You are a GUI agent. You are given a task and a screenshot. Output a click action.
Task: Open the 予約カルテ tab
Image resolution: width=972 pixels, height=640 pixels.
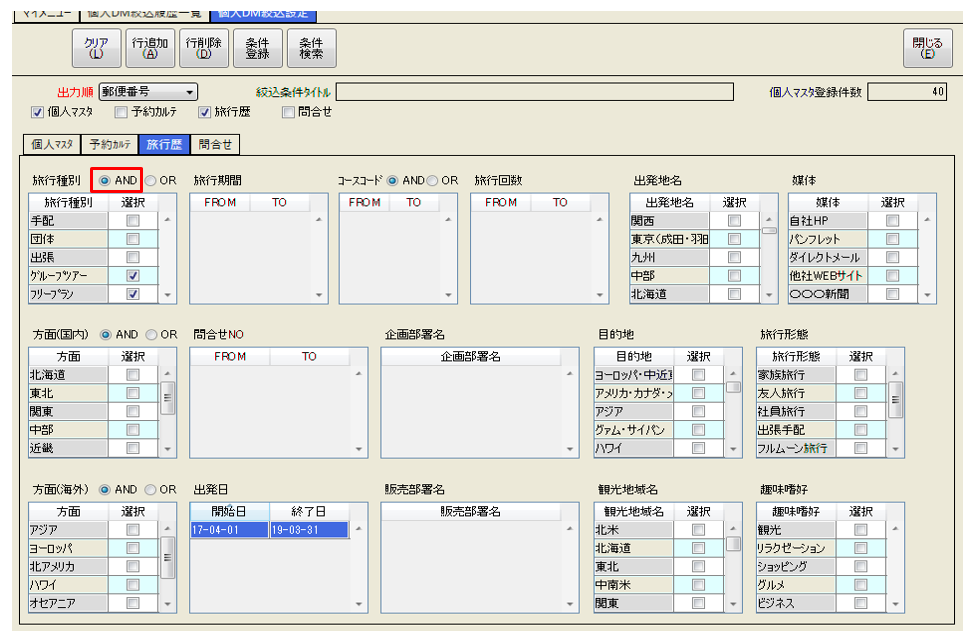[110, 144]
